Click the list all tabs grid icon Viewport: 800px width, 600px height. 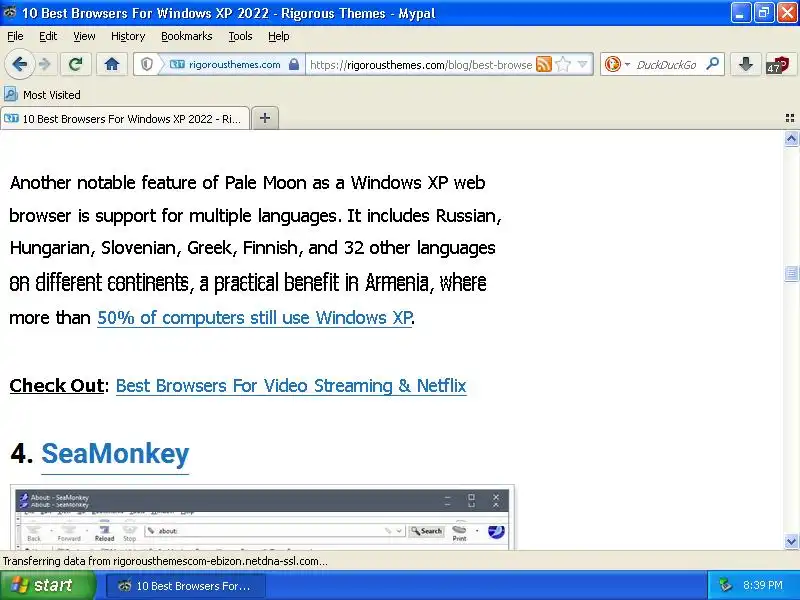point(790,118)
